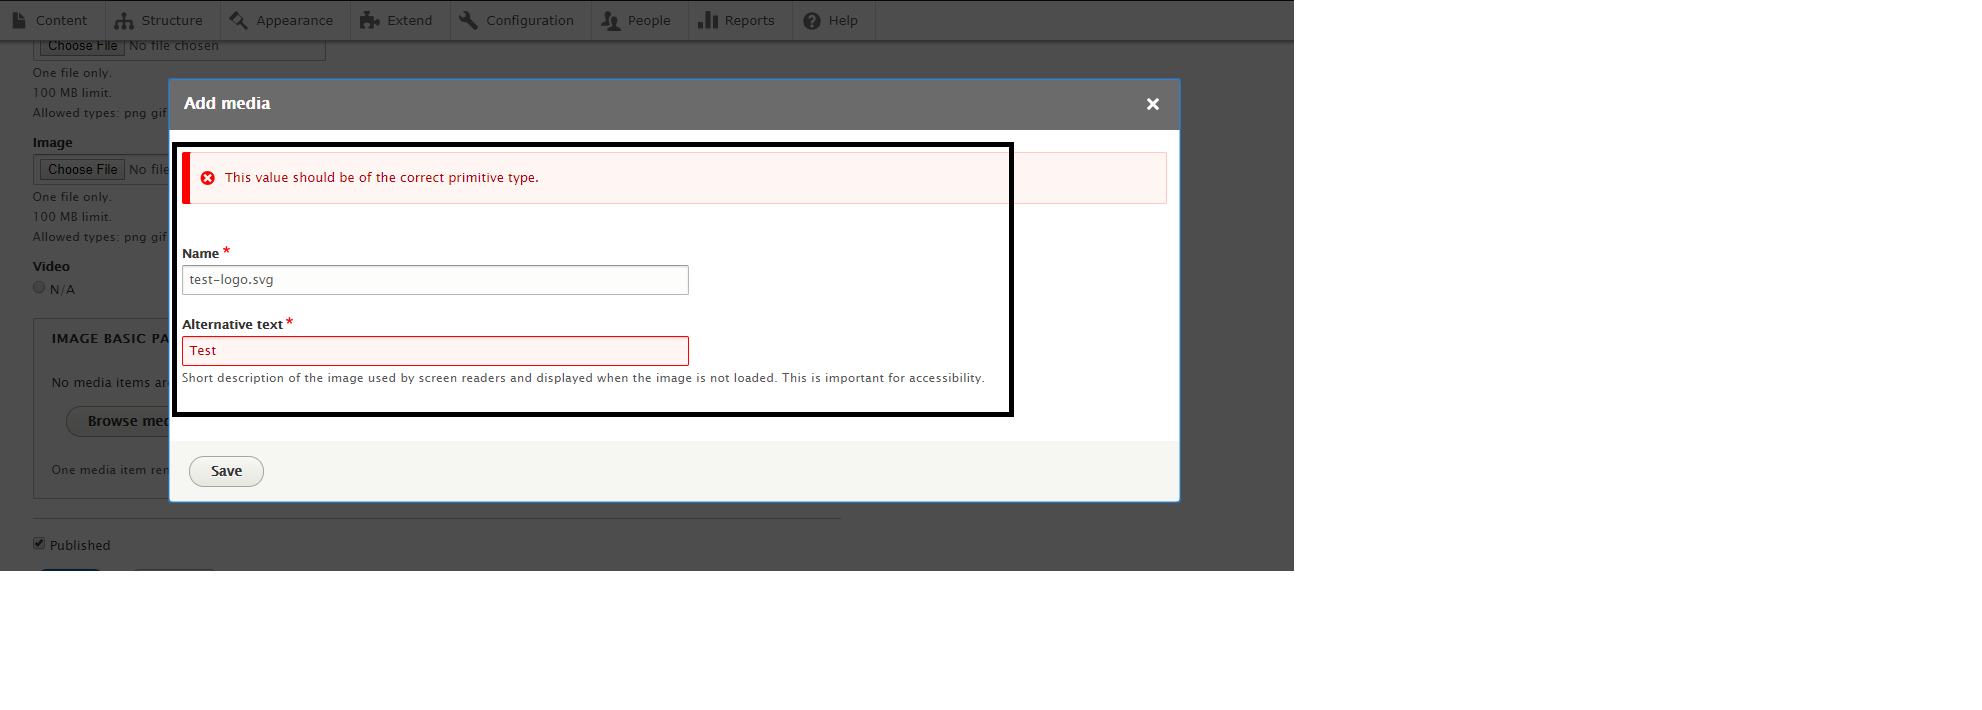Open the Help page
This screenshot has width=1982, height=710.
pos(832,20)
